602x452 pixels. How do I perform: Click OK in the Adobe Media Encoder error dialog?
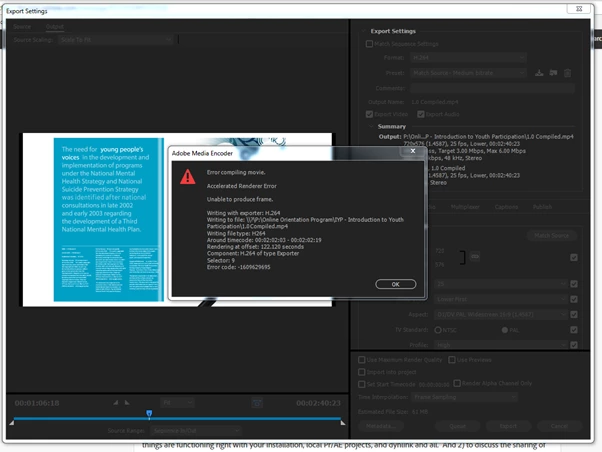pyautogui.click(x=395, y=284)
